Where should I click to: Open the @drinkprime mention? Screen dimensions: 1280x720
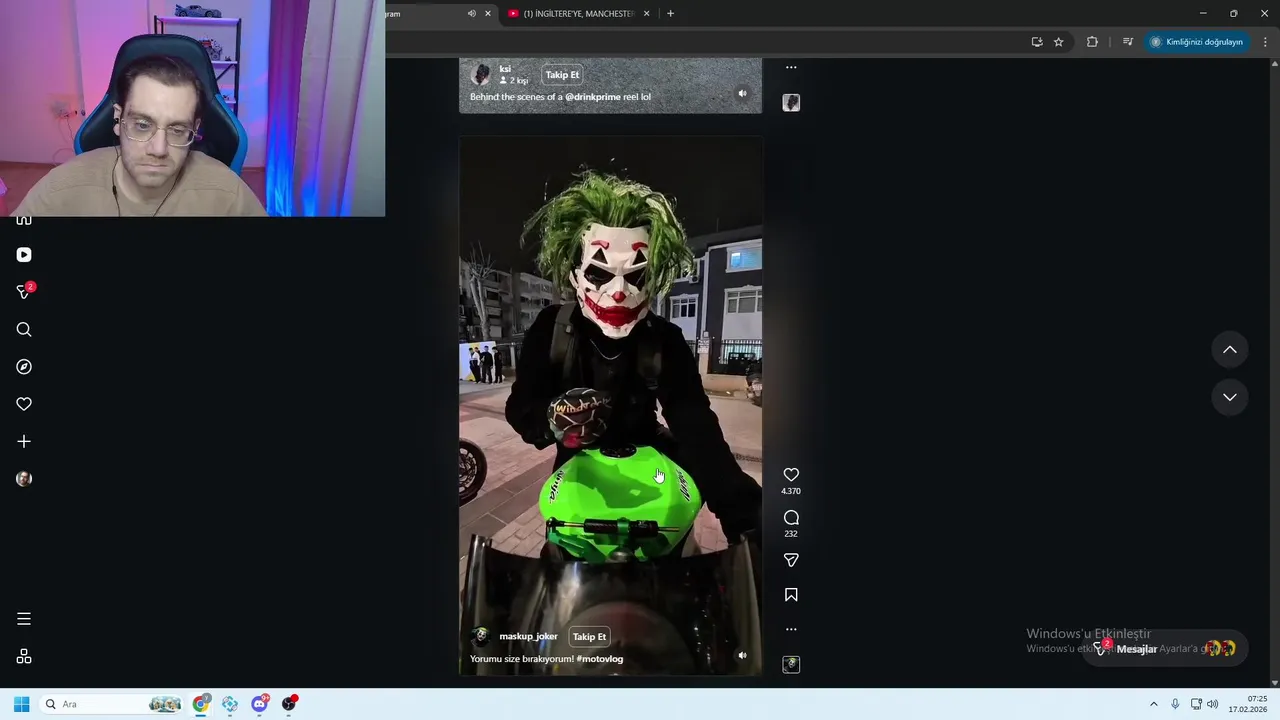click(x=593, y=97)
